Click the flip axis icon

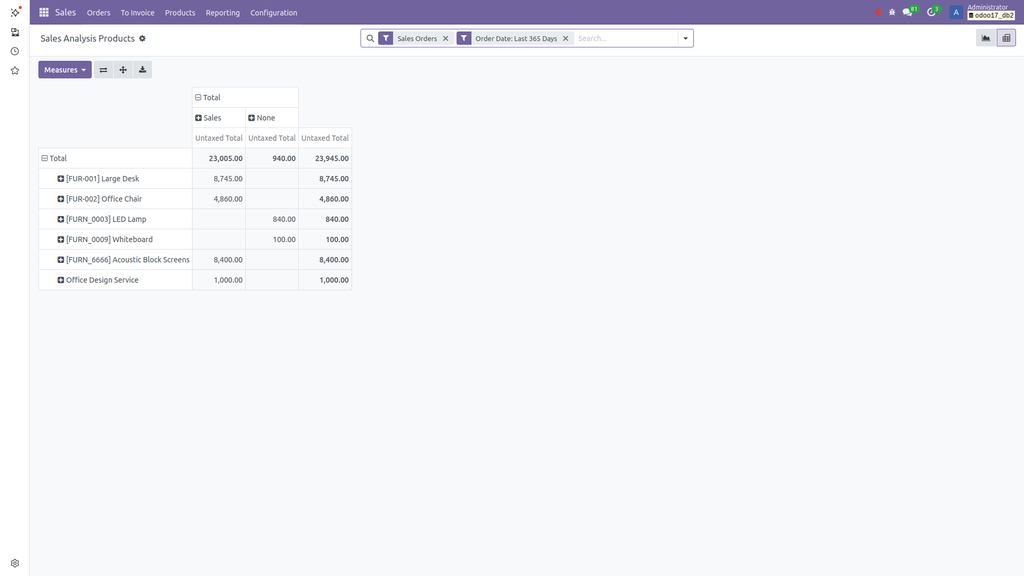click(103, 70)
